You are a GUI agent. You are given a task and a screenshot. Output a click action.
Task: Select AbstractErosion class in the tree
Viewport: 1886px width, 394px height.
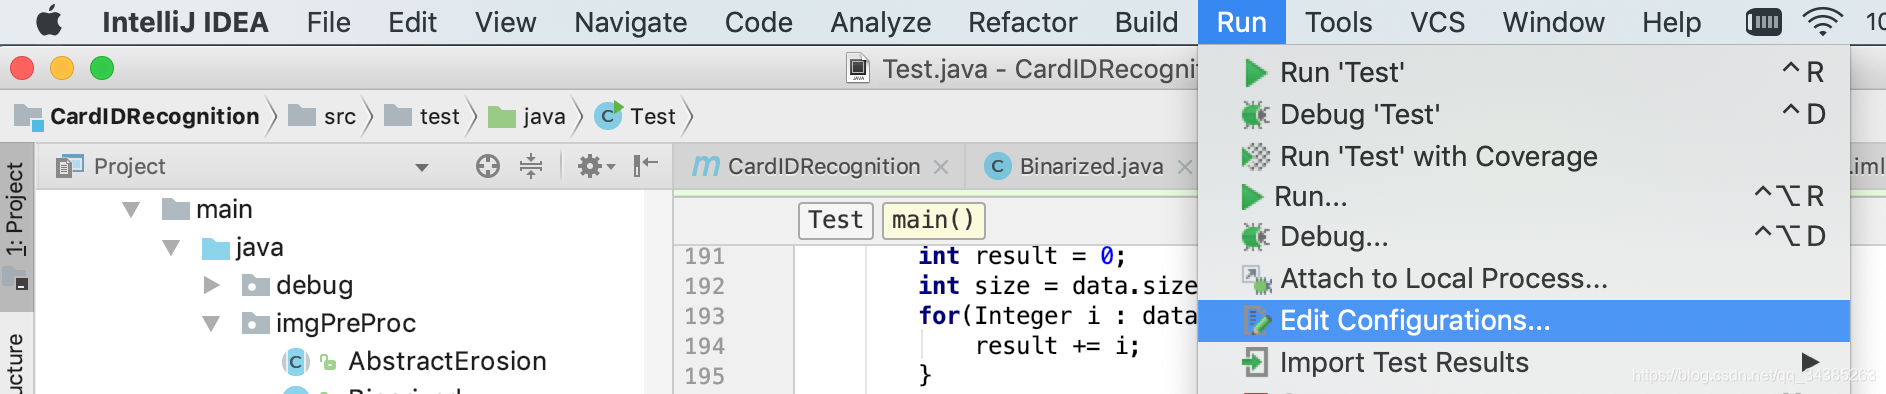tap(415, 361)
